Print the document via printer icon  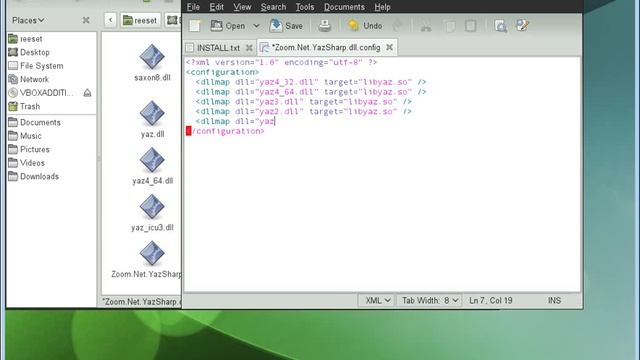coord(324,26)
